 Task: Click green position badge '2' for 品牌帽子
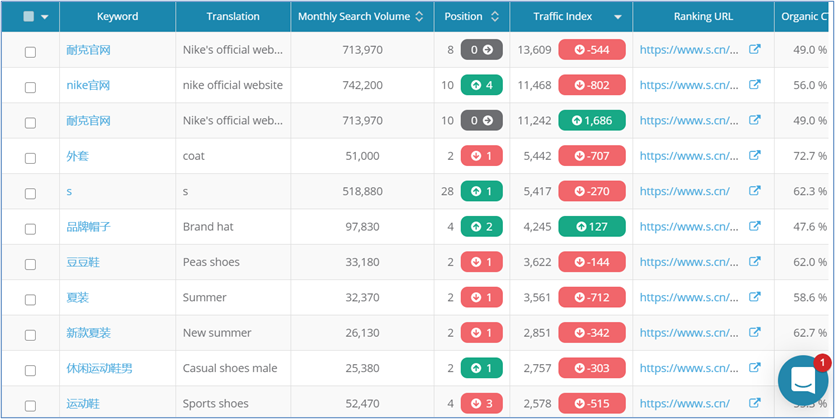(x=481, y=226)
